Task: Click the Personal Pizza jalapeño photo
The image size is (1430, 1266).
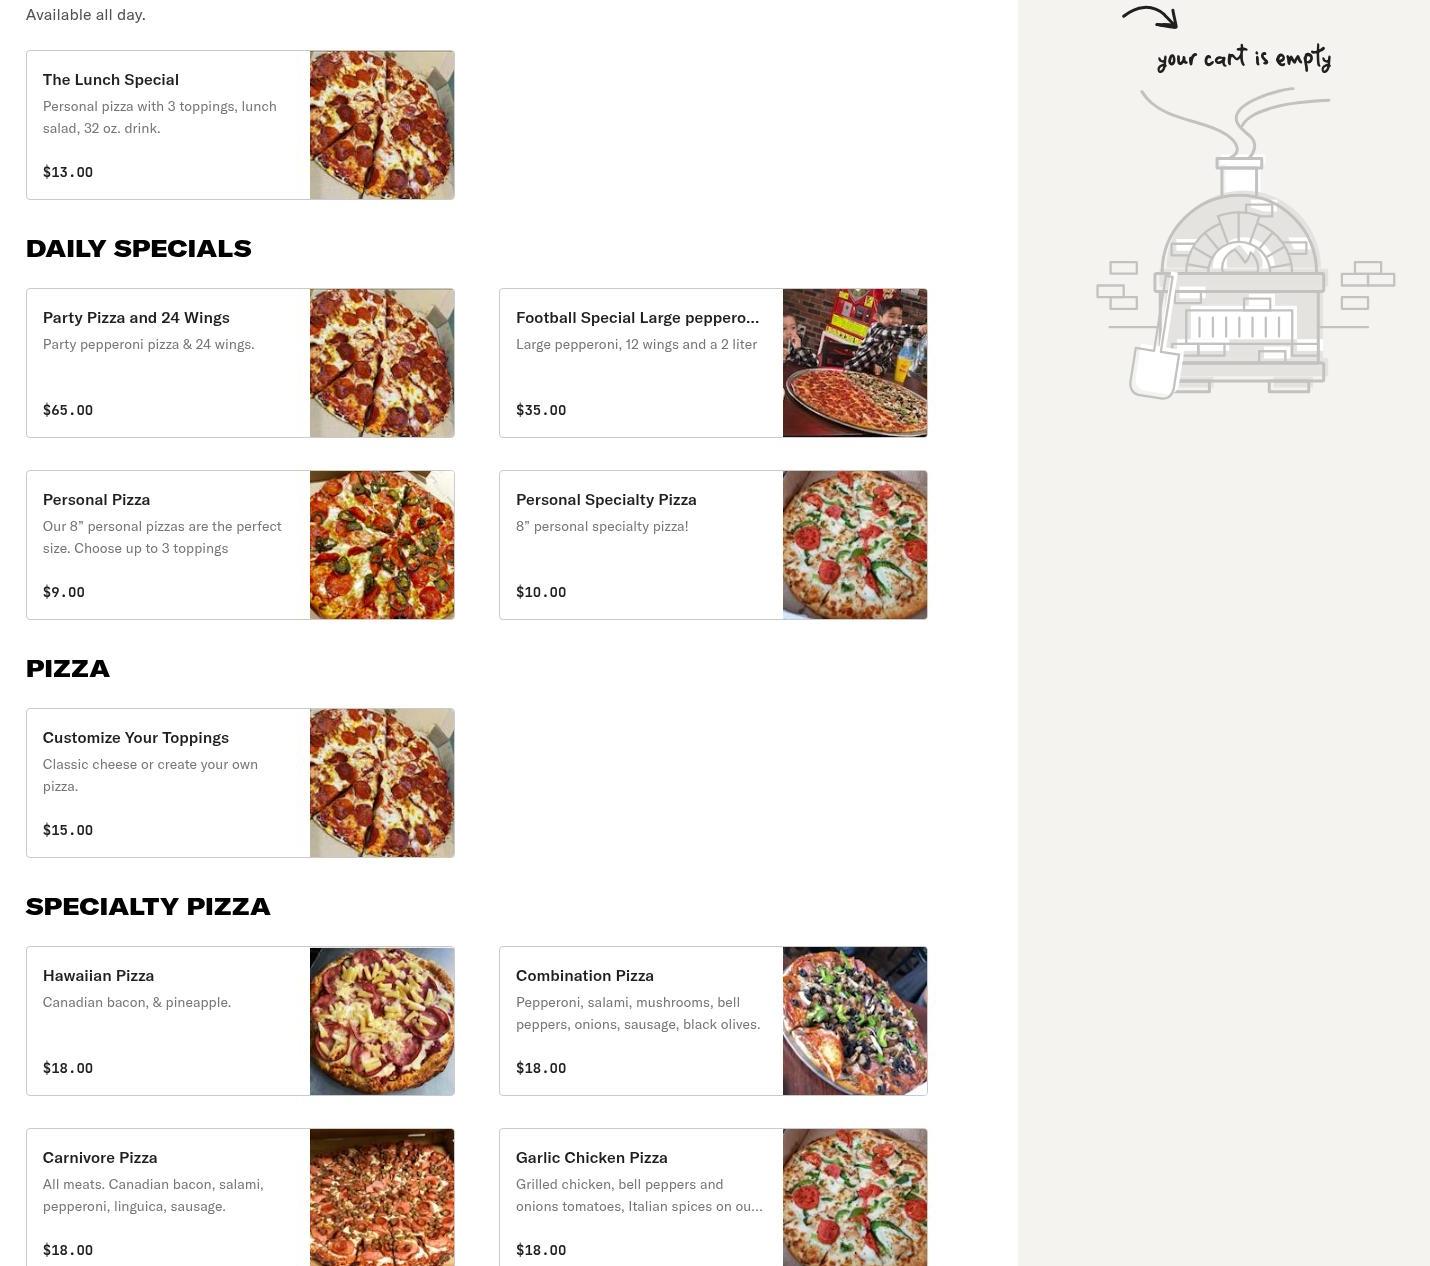Action: [x=382, y=545]
